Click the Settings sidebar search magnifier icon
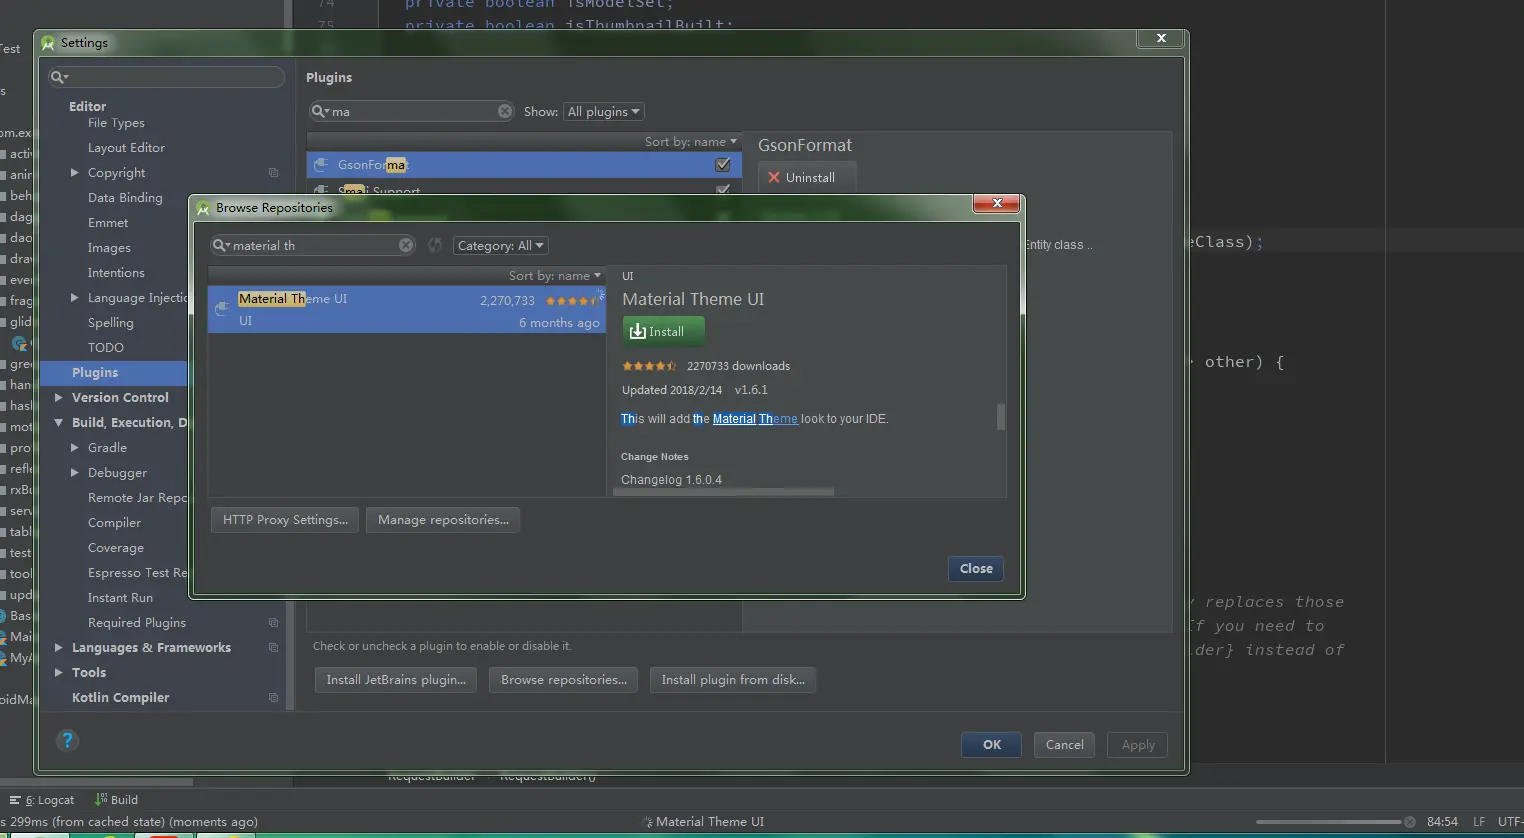The width and height of the screenshot is (1524, 838). click(59, 77)
